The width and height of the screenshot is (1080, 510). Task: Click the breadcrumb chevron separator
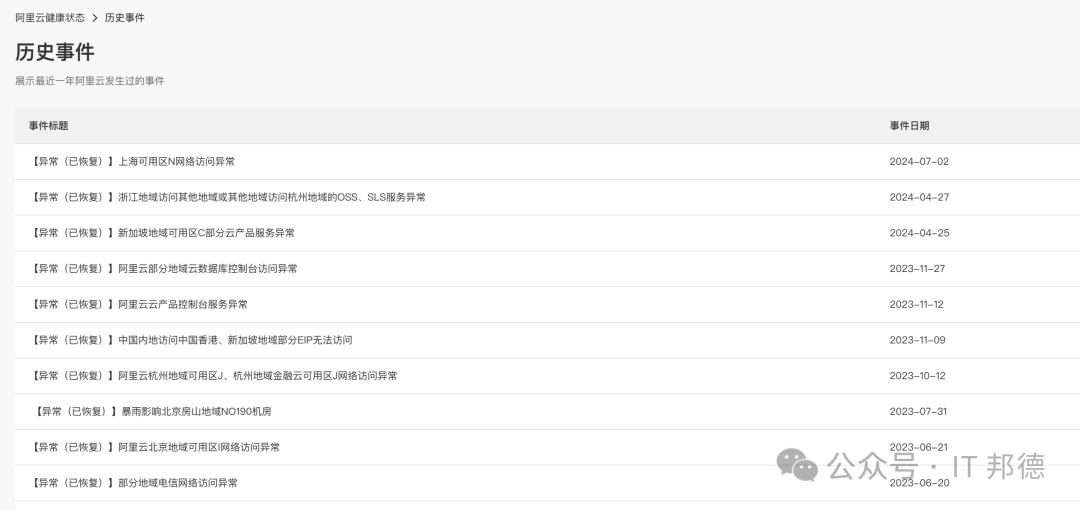coord(95,18)
